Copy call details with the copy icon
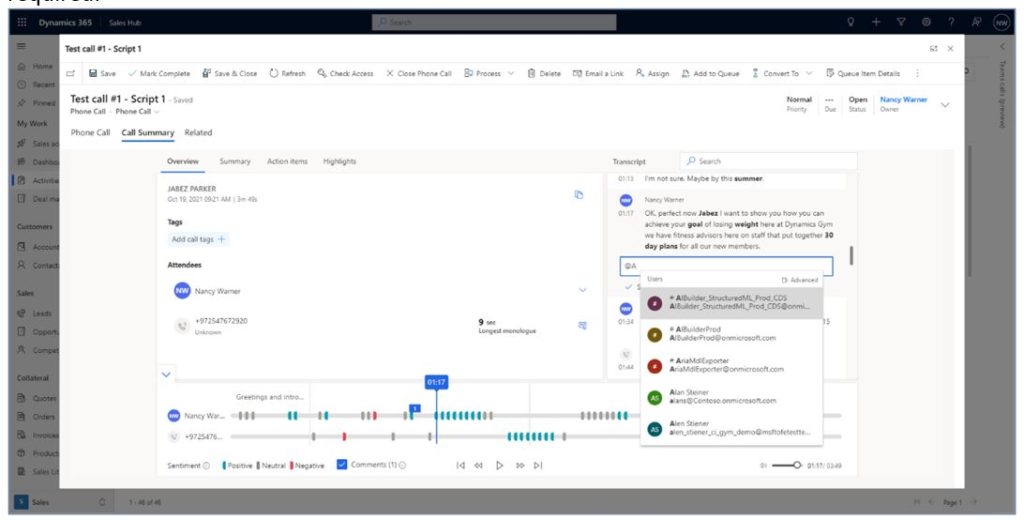The image size is (1024, 520). pyautogui.click(x=579, y=195)
